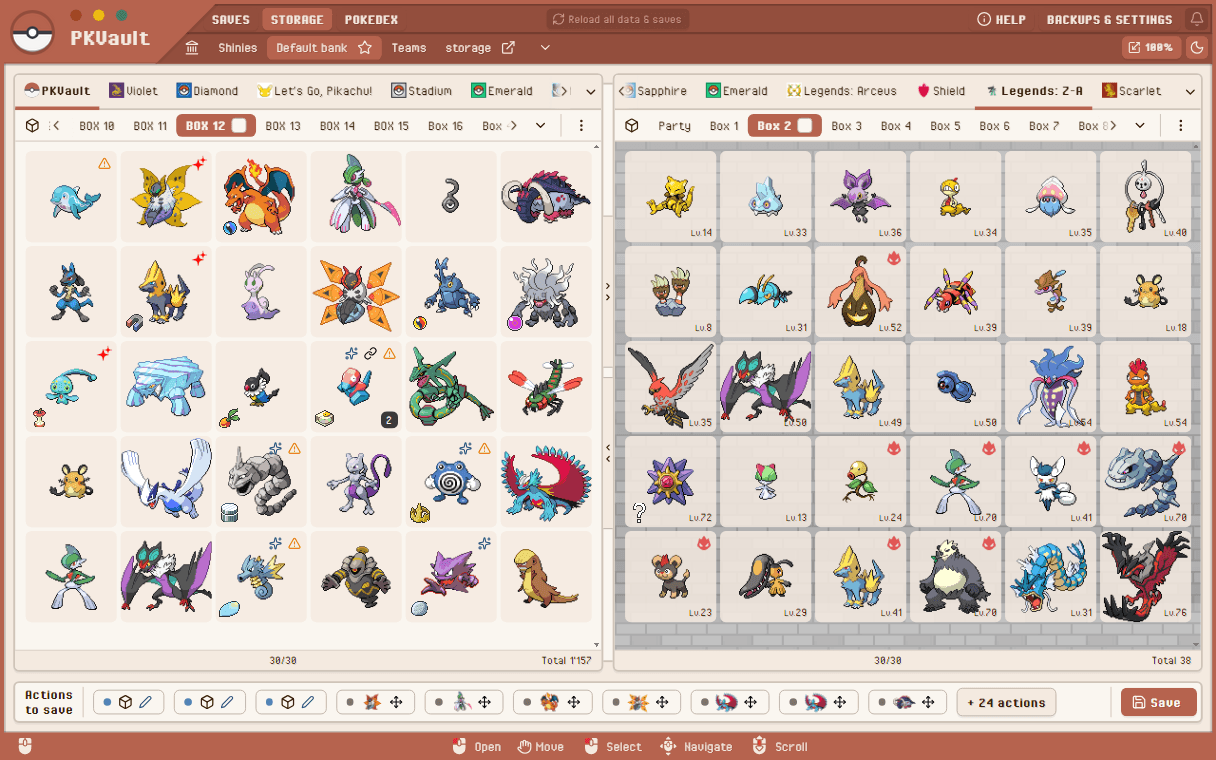Click the second pending edit action

pyautogui.click(x=210, y=702)
